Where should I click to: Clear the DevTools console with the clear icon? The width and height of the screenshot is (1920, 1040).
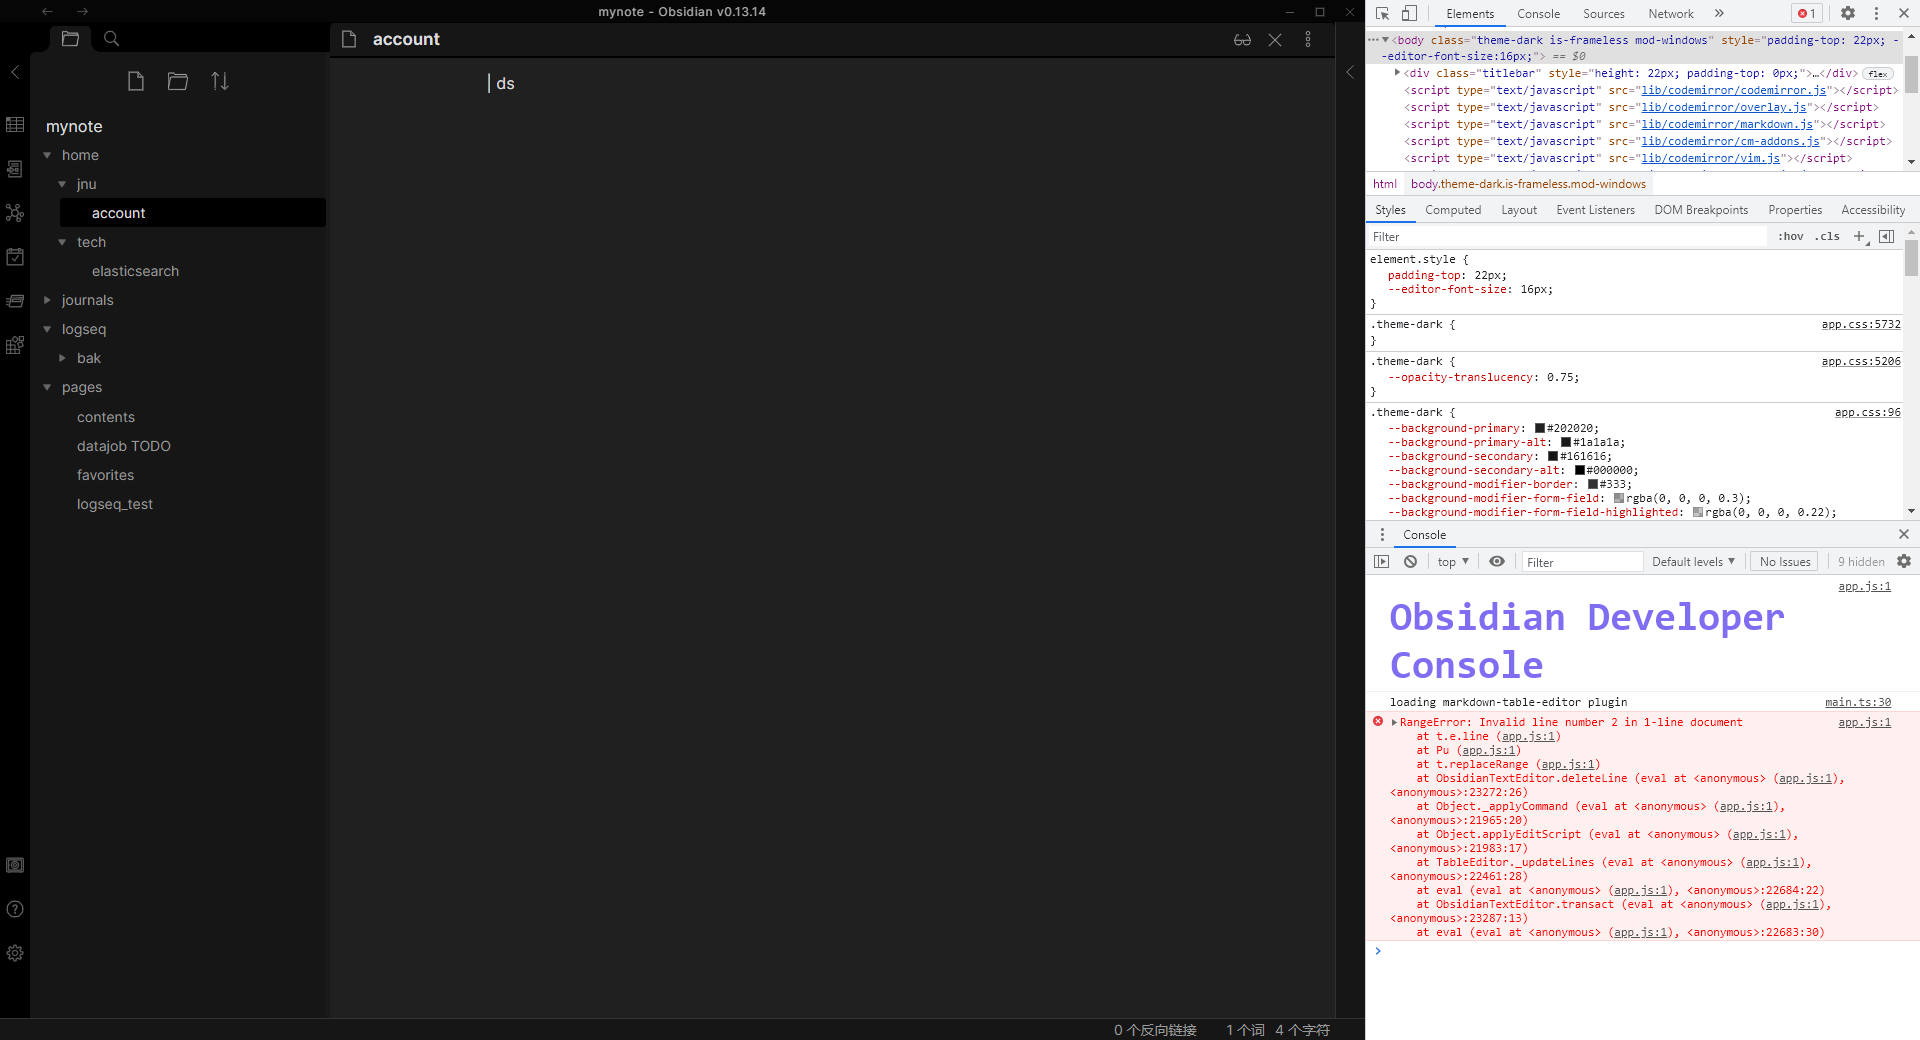[1410, 561]
